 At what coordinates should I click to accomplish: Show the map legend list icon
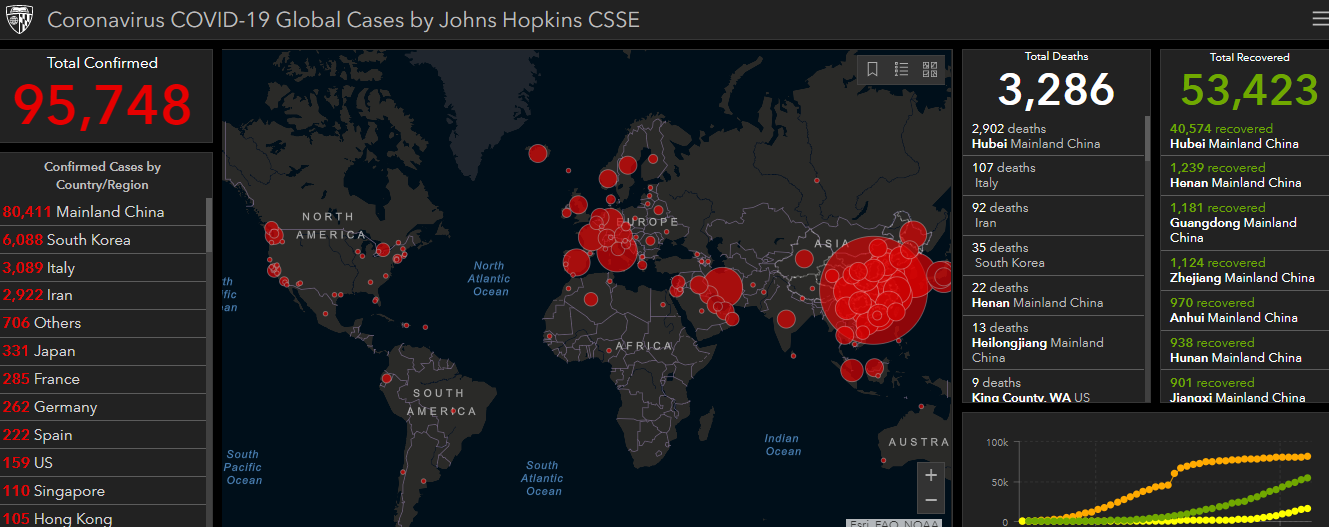click(x=901, y=69)
